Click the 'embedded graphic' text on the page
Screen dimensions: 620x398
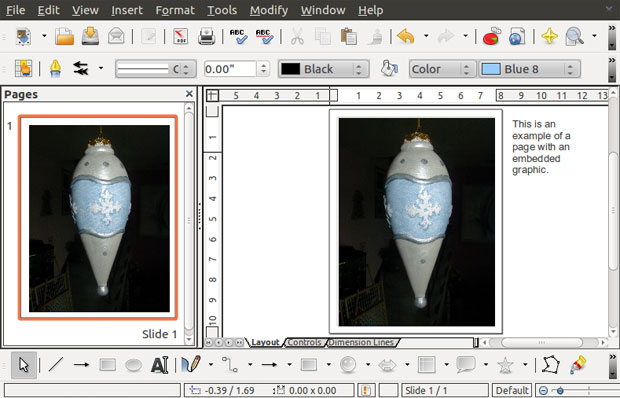click(x=536, y=164)
